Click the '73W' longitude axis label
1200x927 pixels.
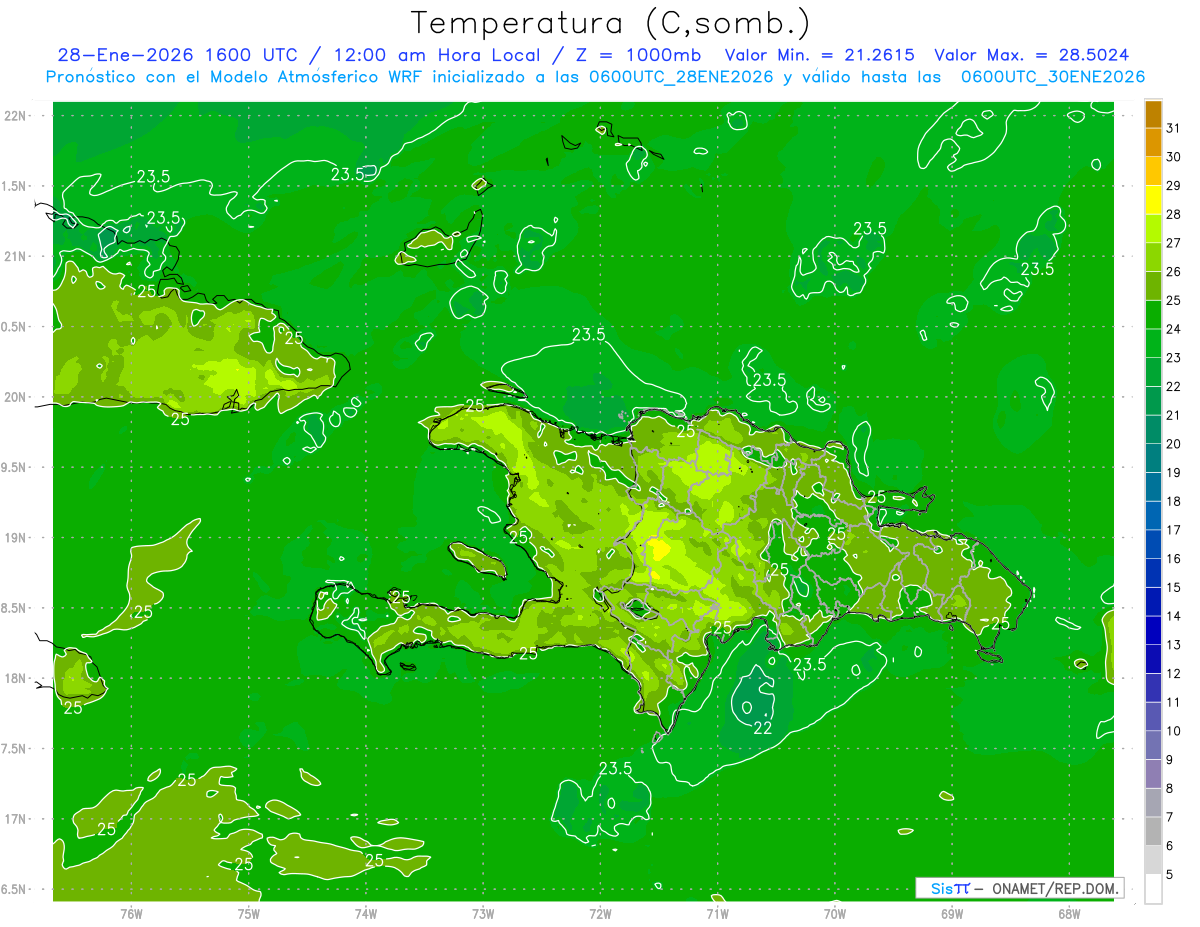tap(483, 913)
